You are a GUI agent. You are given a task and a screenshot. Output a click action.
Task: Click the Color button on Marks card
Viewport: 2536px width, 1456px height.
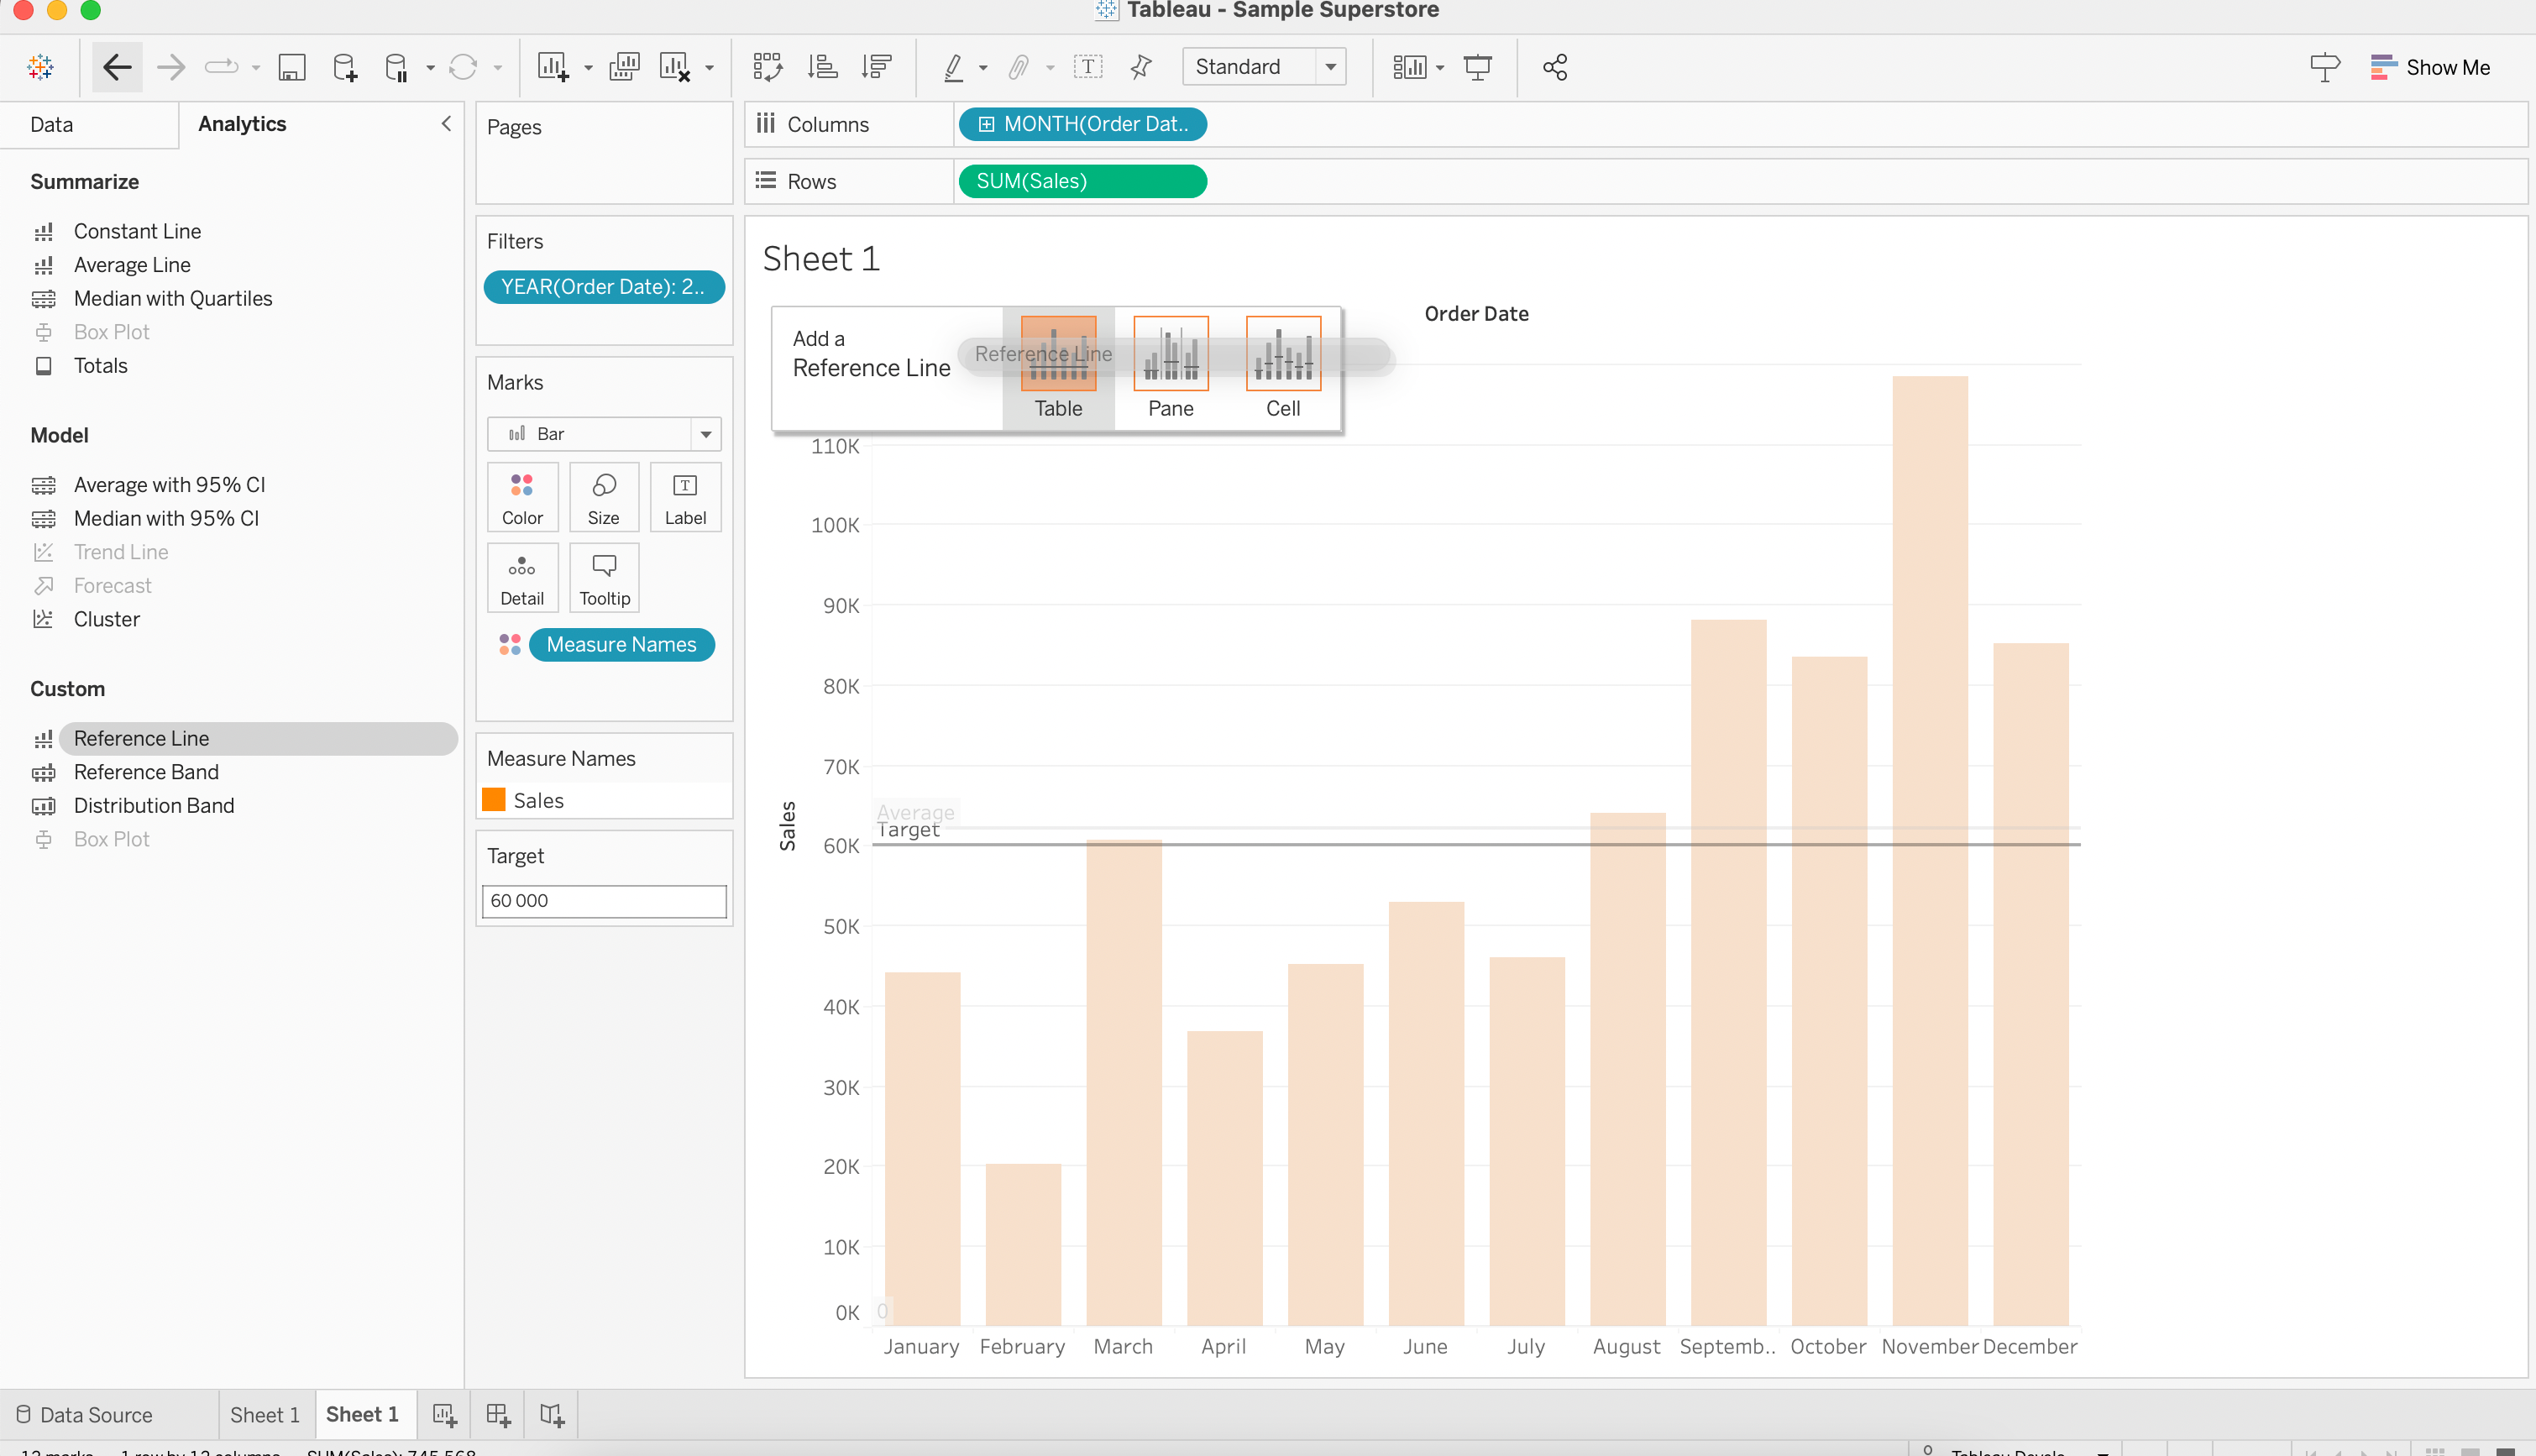coord(522,497)
